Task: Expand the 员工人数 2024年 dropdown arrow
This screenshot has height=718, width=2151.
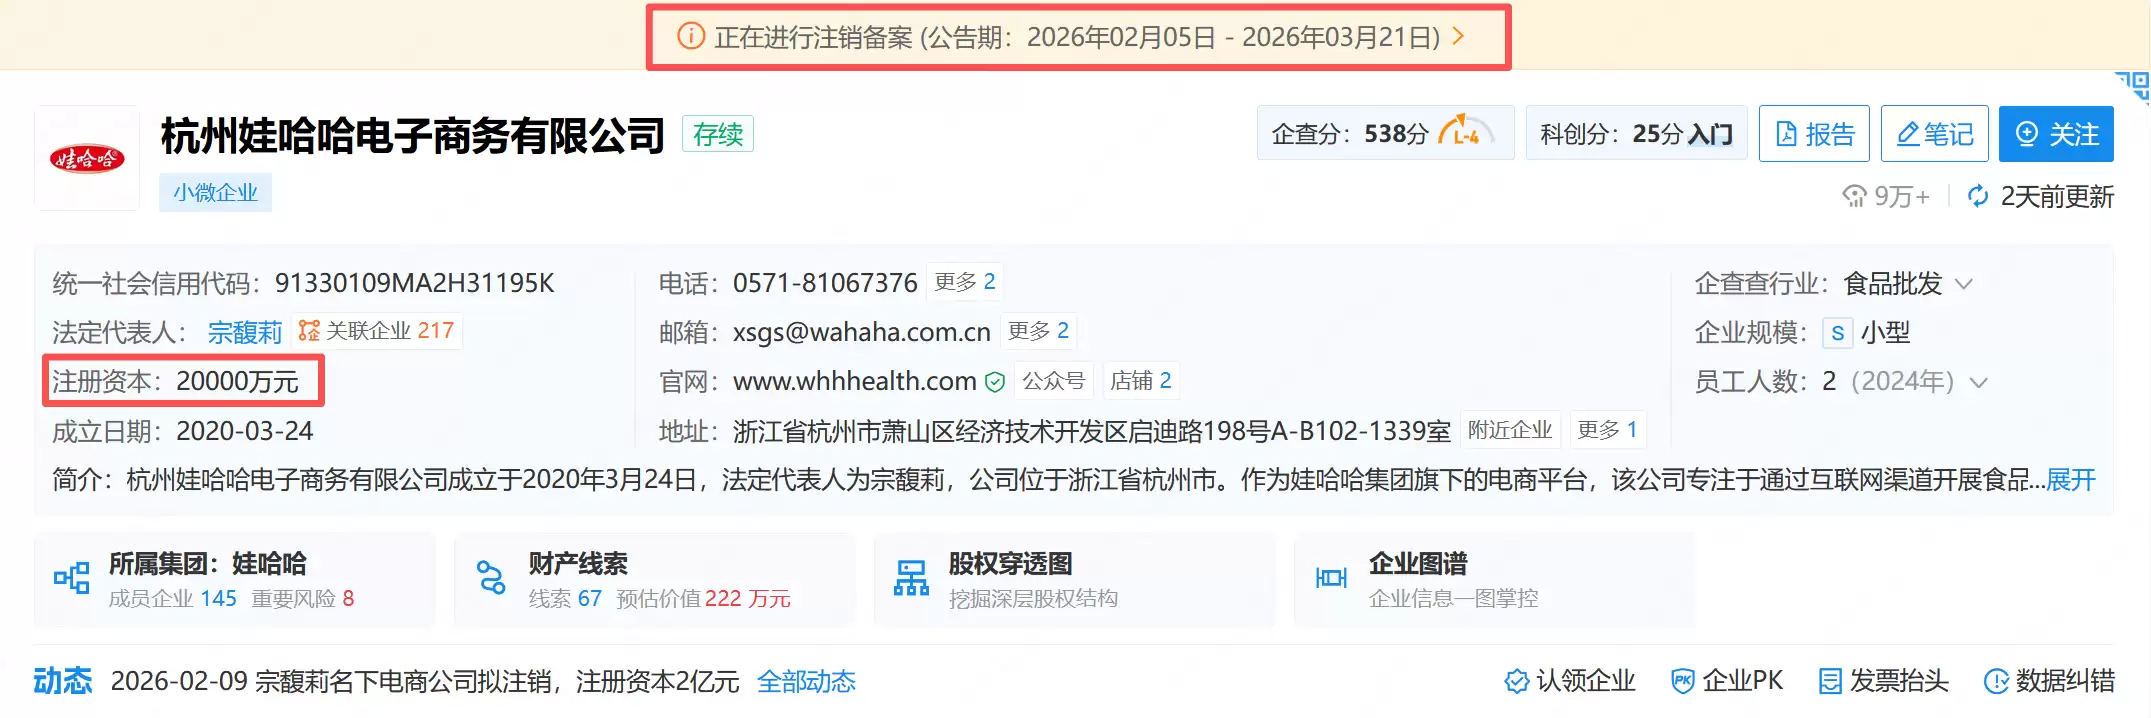Action: (1978, 382)
